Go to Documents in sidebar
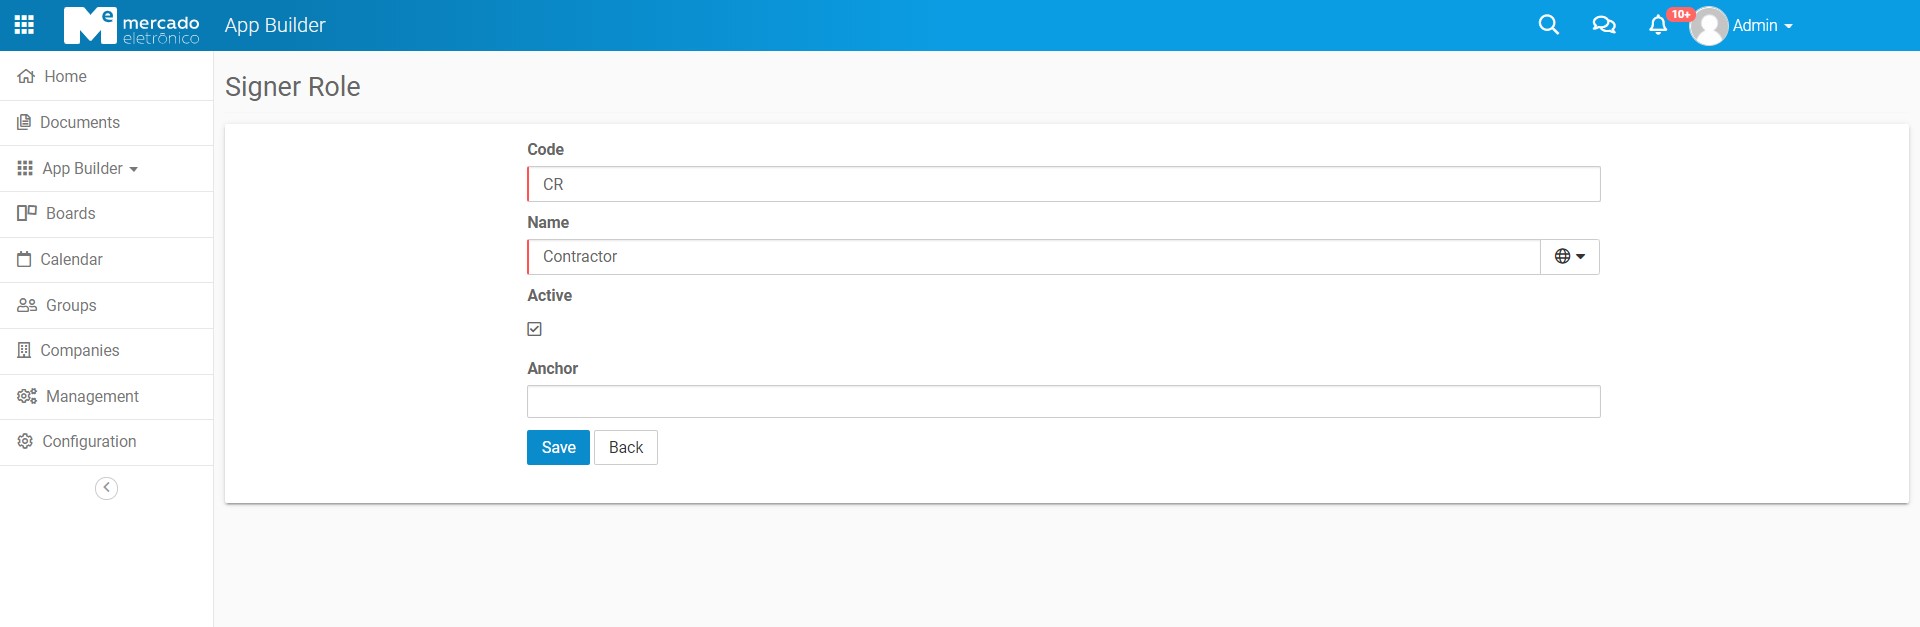The width and height of the screenshot is (1920, 627). [79, 123]
